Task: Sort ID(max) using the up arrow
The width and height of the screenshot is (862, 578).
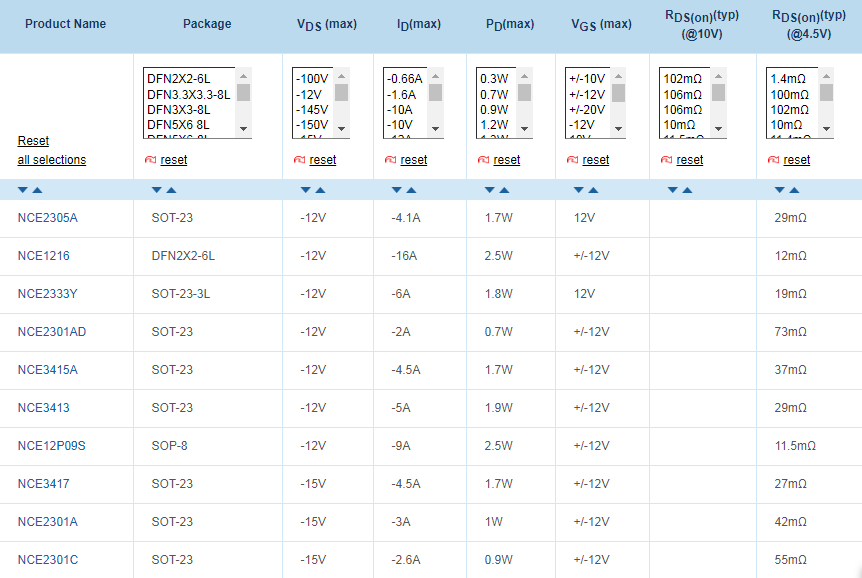Action: click(x=411, y=190)
